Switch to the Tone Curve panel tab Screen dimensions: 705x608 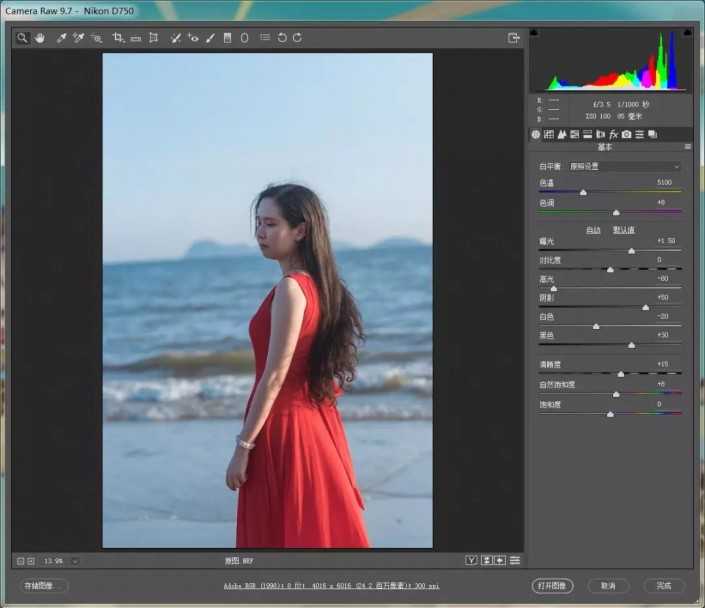(x=548, y=134)
